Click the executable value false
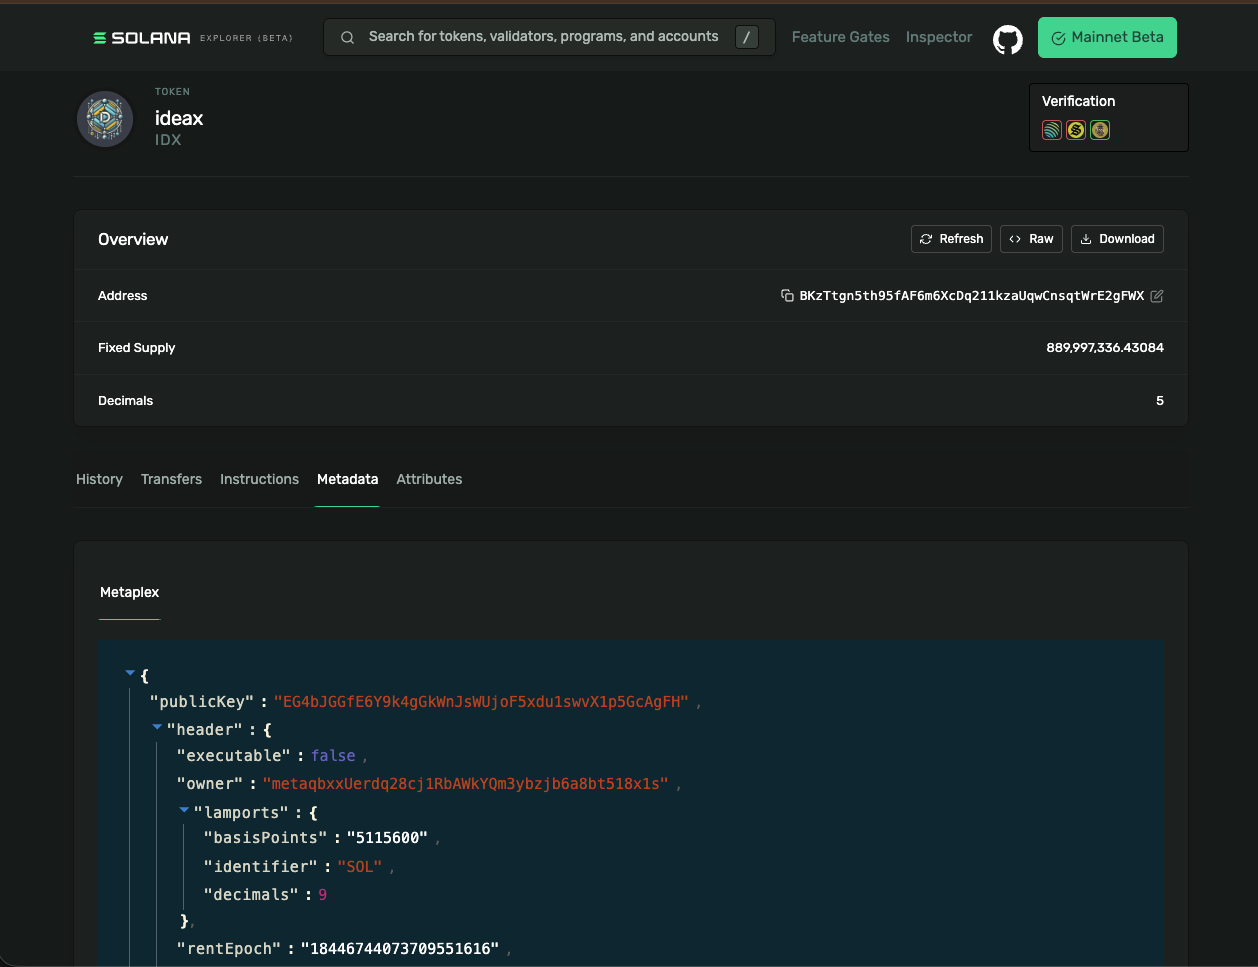The image size is (1258, 967). tap(333, 756)
